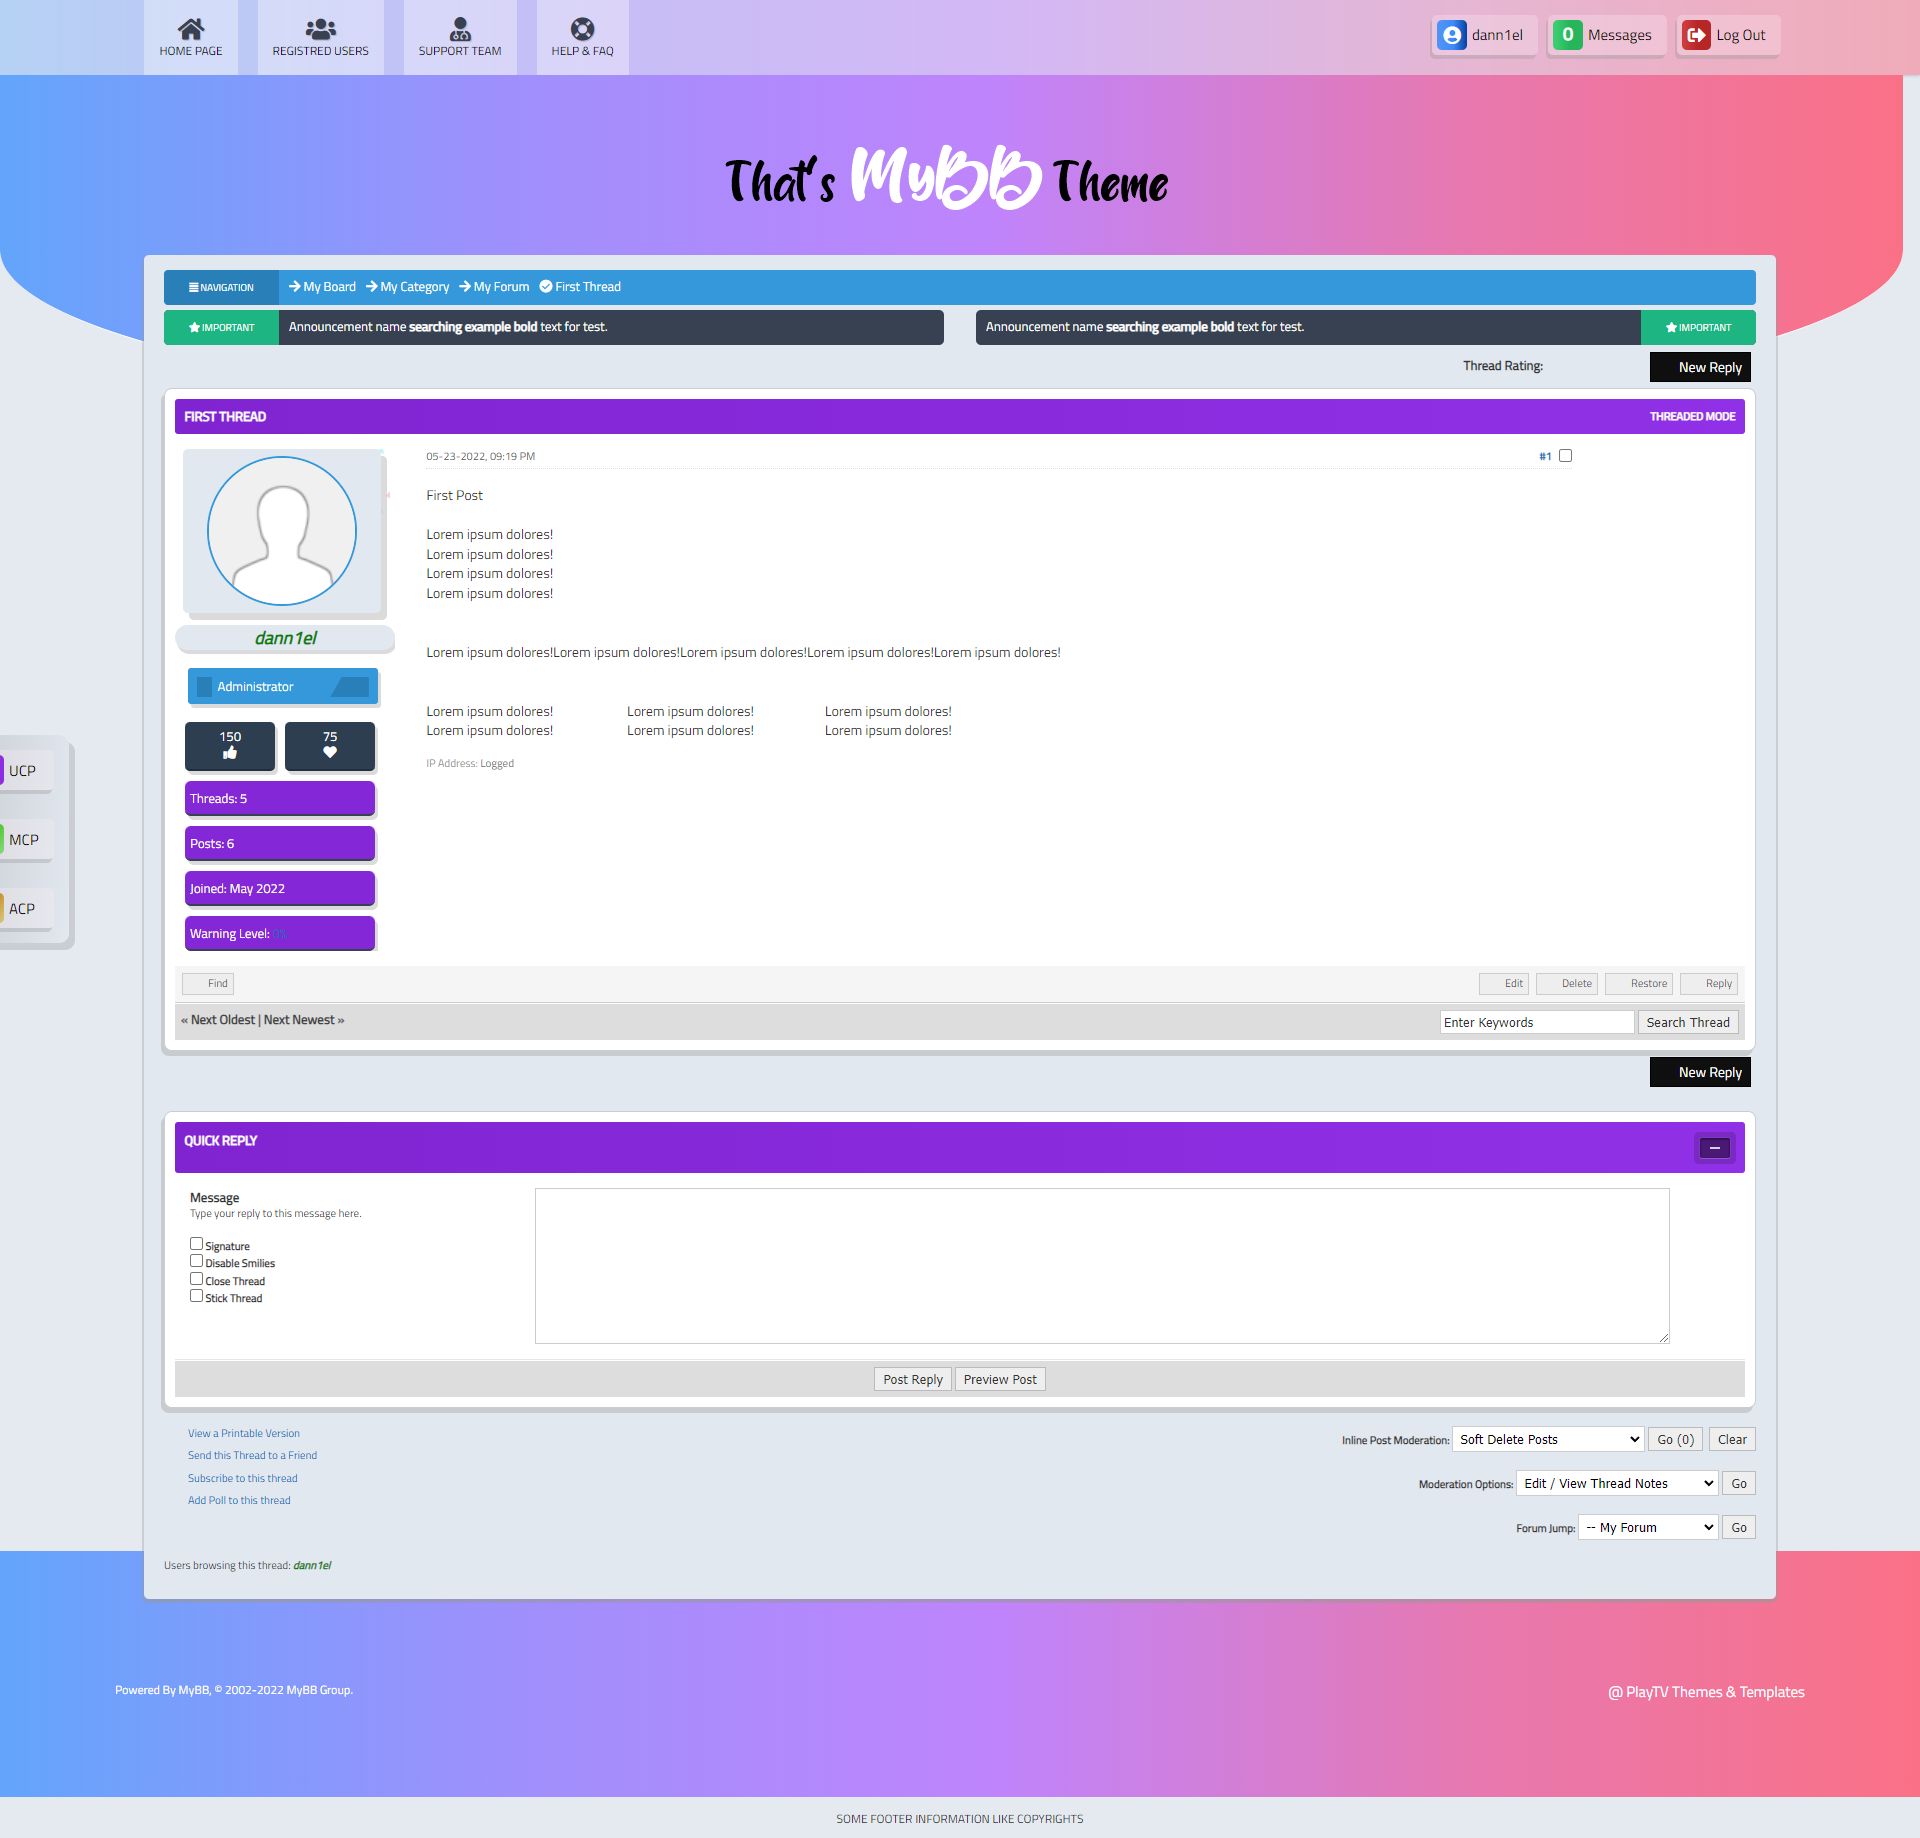Click the Post Reply button

coord(912,1380)
